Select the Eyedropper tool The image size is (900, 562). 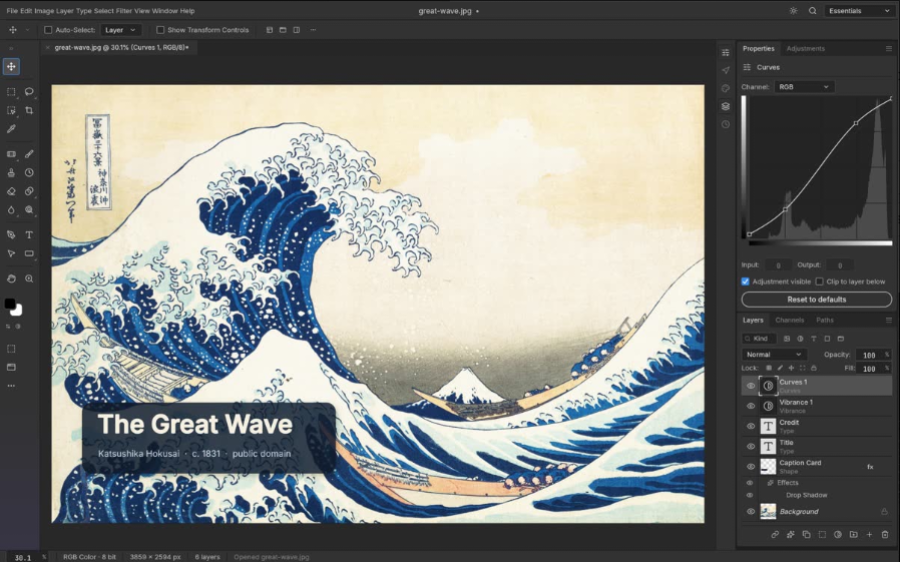11,129
